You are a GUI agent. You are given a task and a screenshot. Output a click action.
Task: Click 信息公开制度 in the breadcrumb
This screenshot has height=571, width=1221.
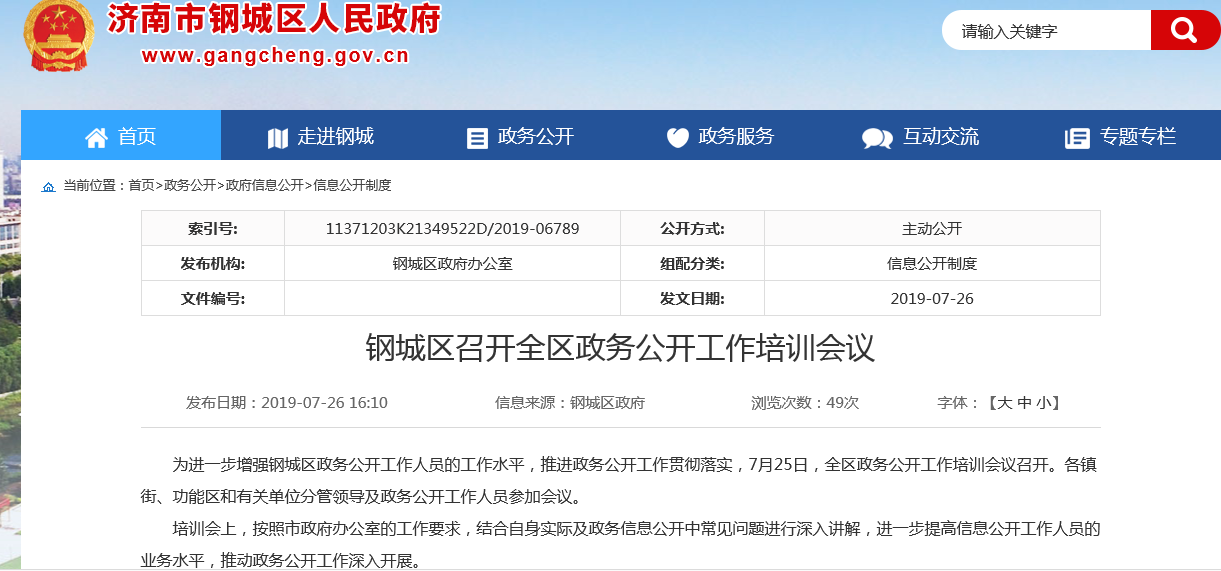click(352, 185)
